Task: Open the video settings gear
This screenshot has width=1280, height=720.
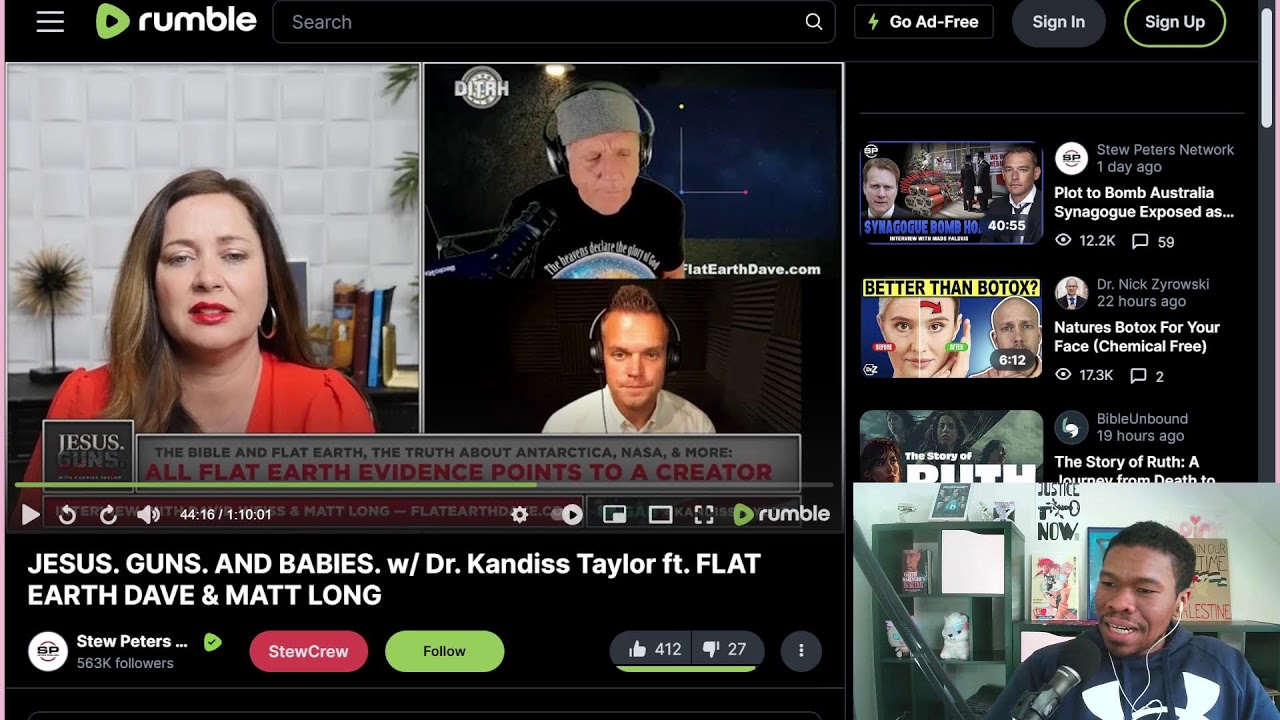Action: pyautogui.click(x=519, y=514)
